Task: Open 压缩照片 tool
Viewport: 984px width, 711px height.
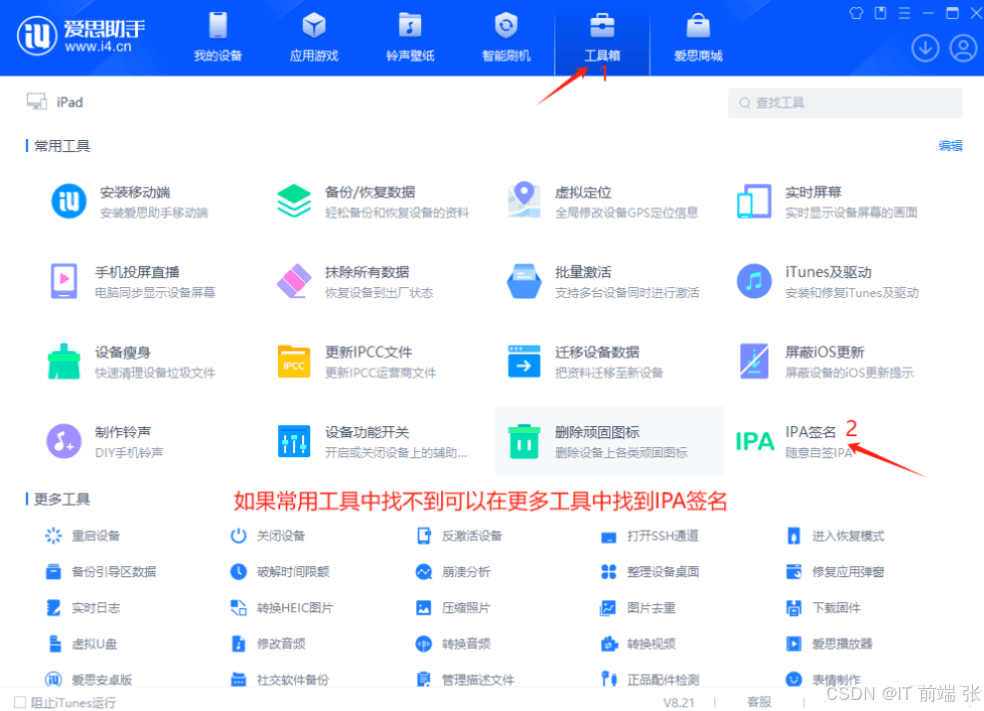Action: click(453, 607)
